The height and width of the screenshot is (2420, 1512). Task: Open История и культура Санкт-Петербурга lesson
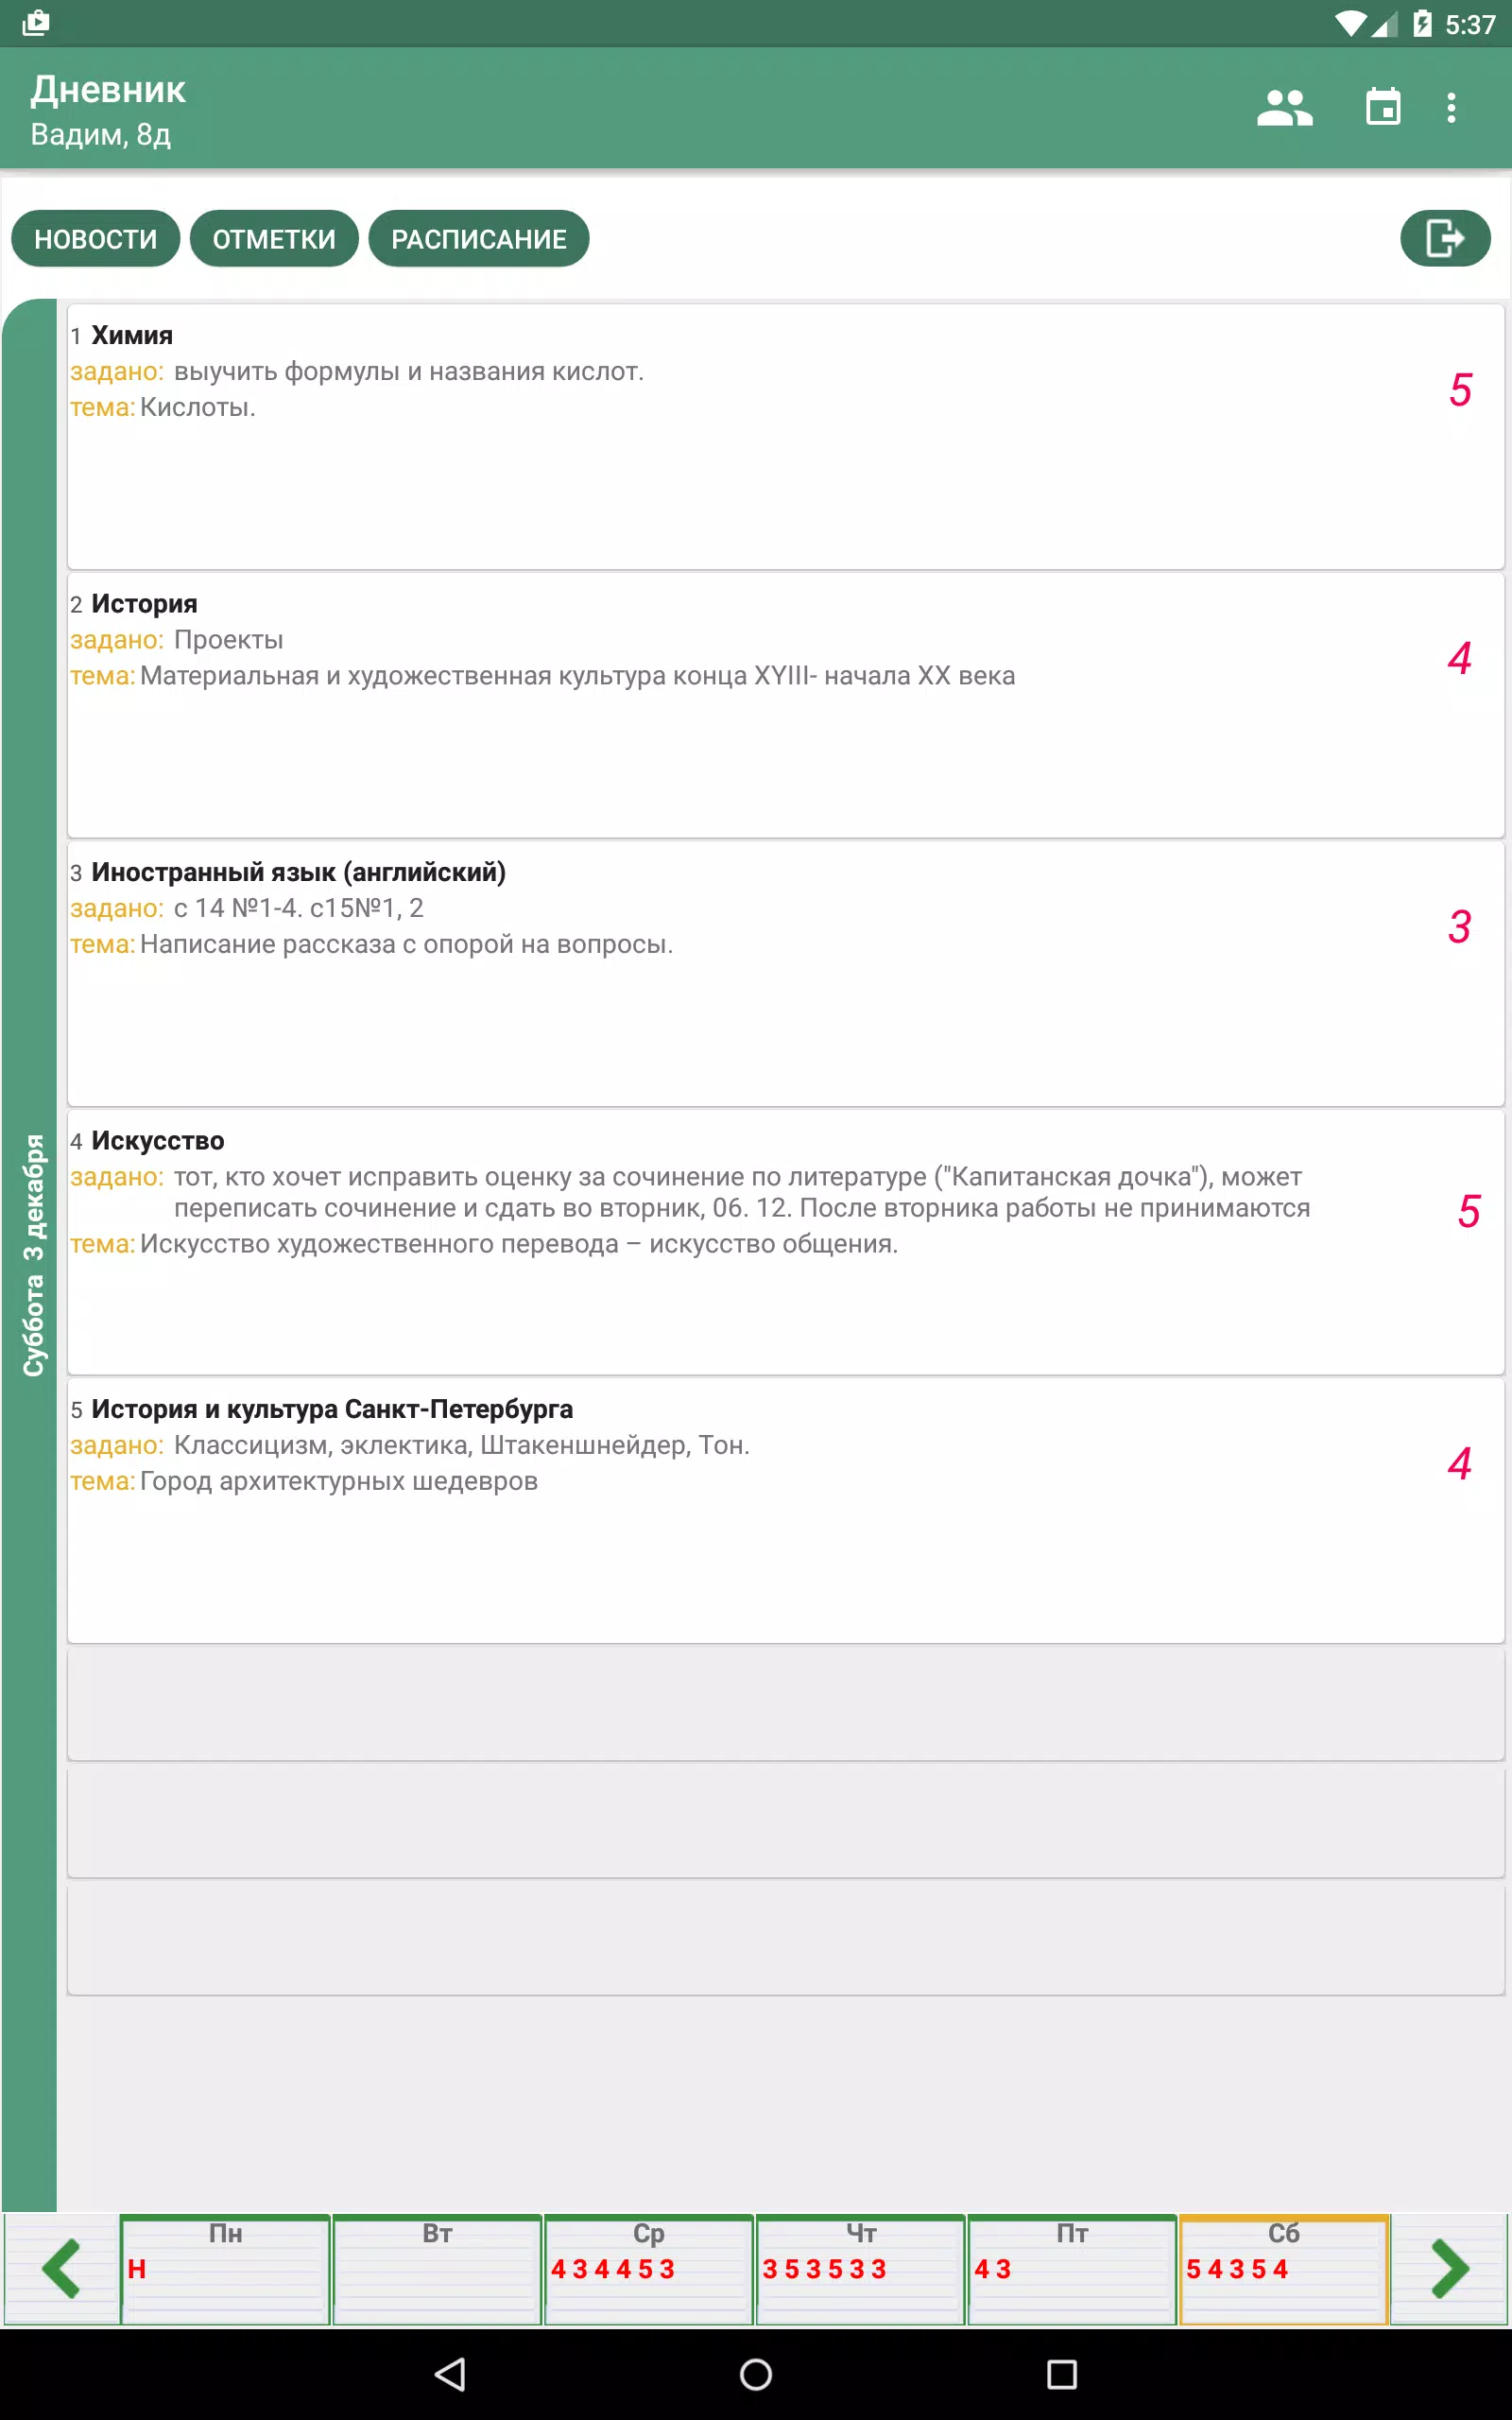click(786, 1511)
